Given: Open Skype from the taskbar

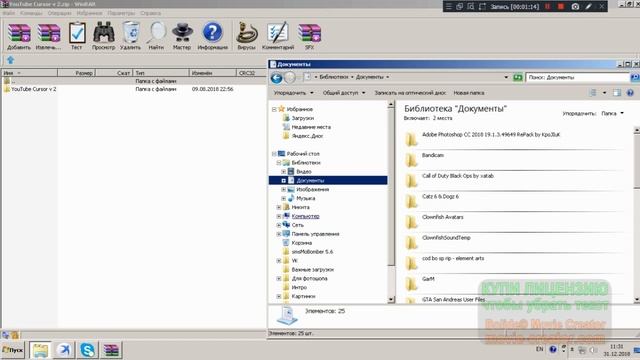Looking at the screenshot, I should click(x=87, y=350).
